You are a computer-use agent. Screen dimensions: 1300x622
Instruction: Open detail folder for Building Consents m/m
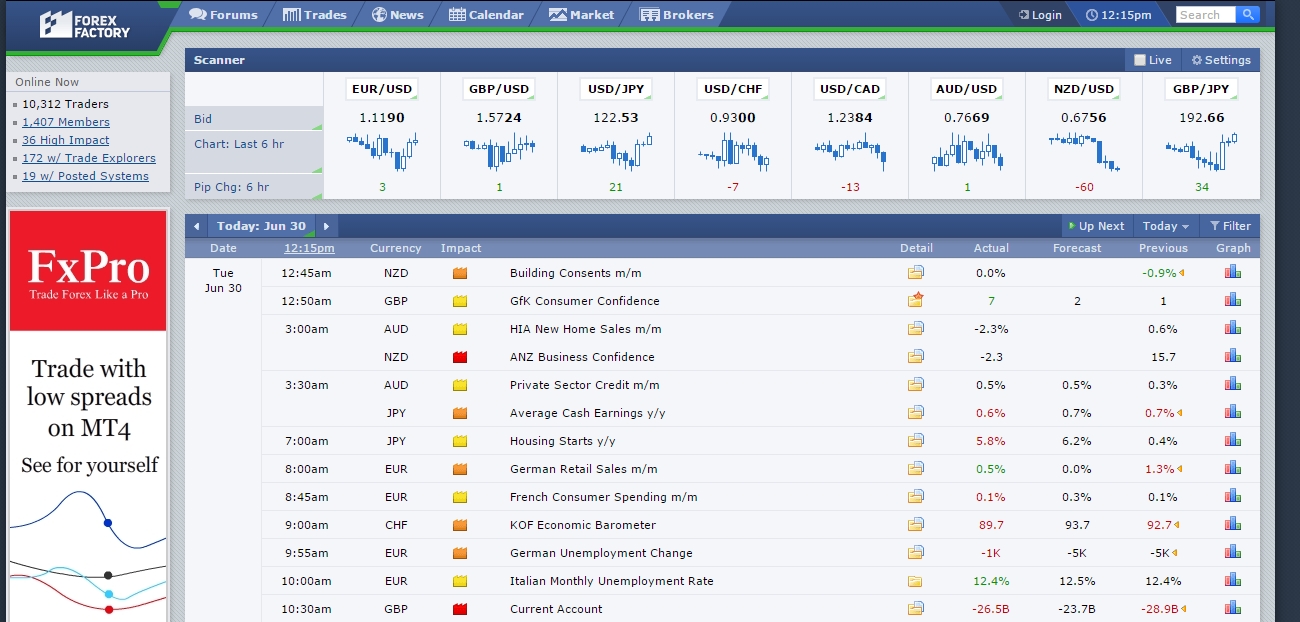point(916,273)
